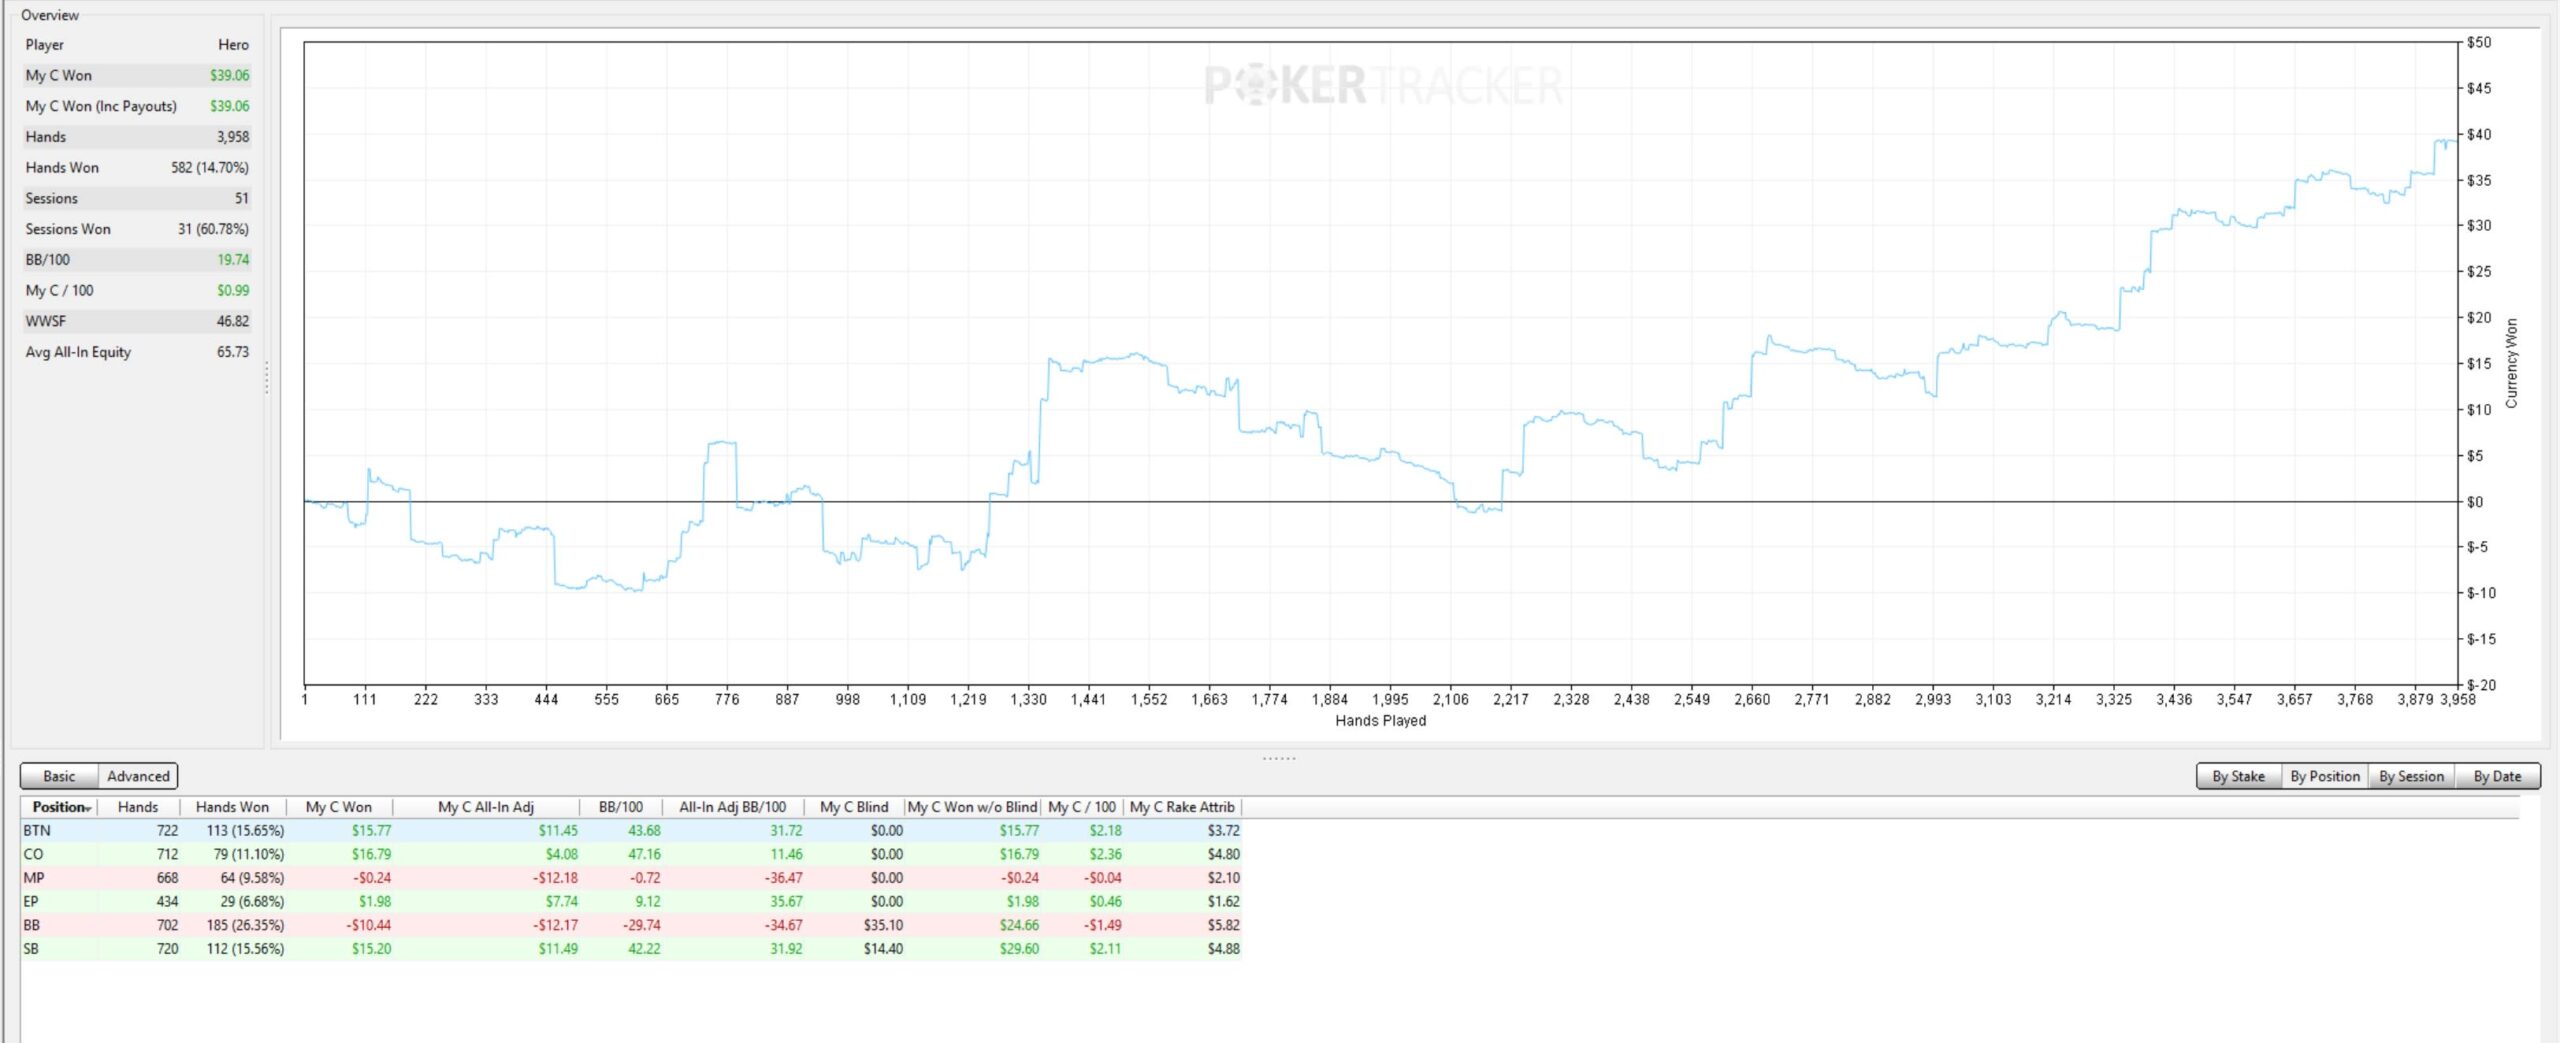Sort table by Position column header
The width and height of the screenshot is (2560, 1043).
(60, 807)
